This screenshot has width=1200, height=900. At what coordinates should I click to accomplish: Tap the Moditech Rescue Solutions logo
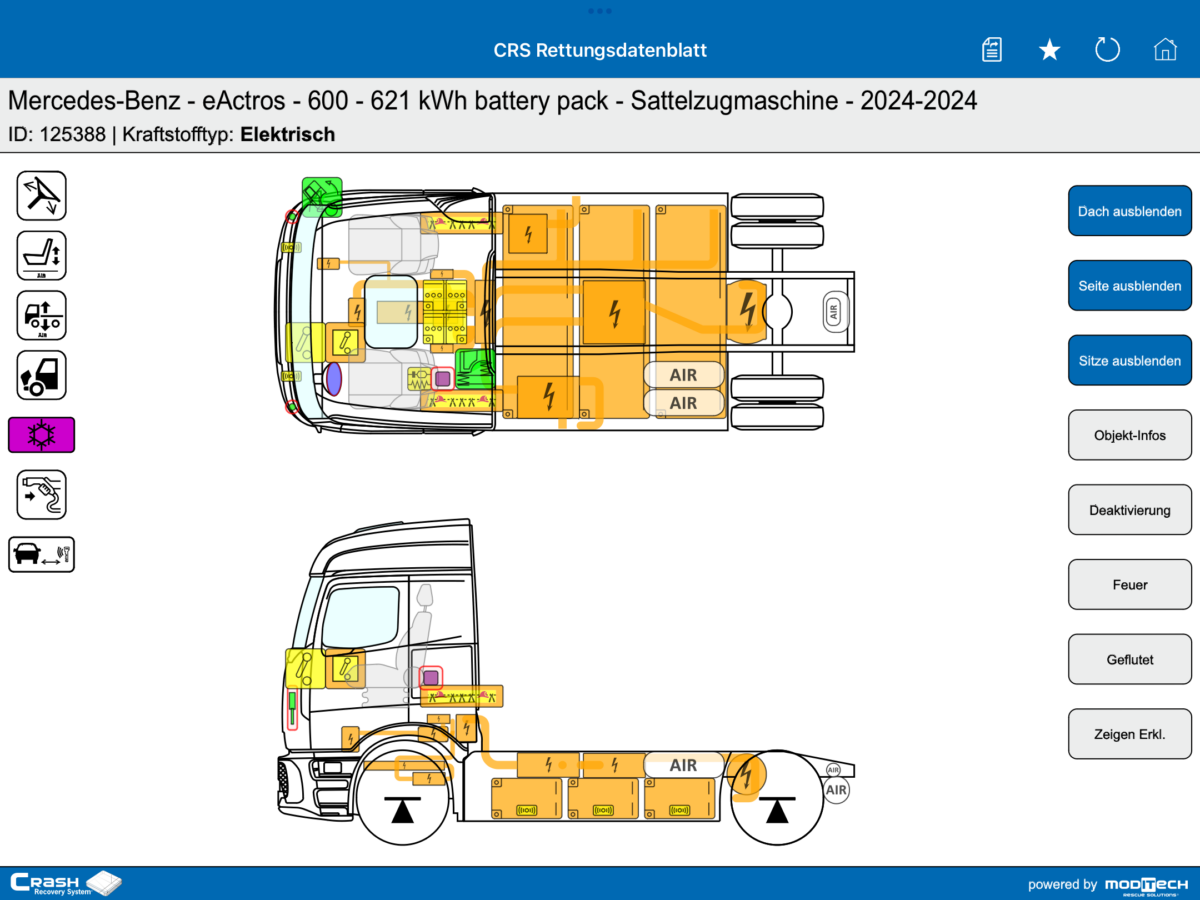point(1146,884)
